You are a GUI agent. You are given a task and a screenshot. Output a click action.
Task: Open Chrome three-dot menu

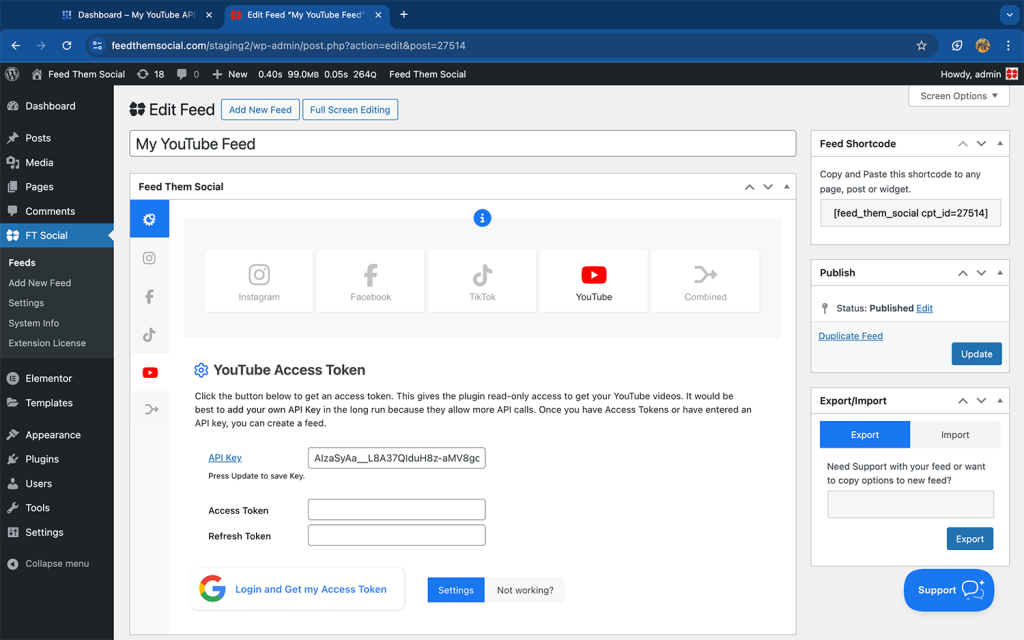(x=1008, y=45)
